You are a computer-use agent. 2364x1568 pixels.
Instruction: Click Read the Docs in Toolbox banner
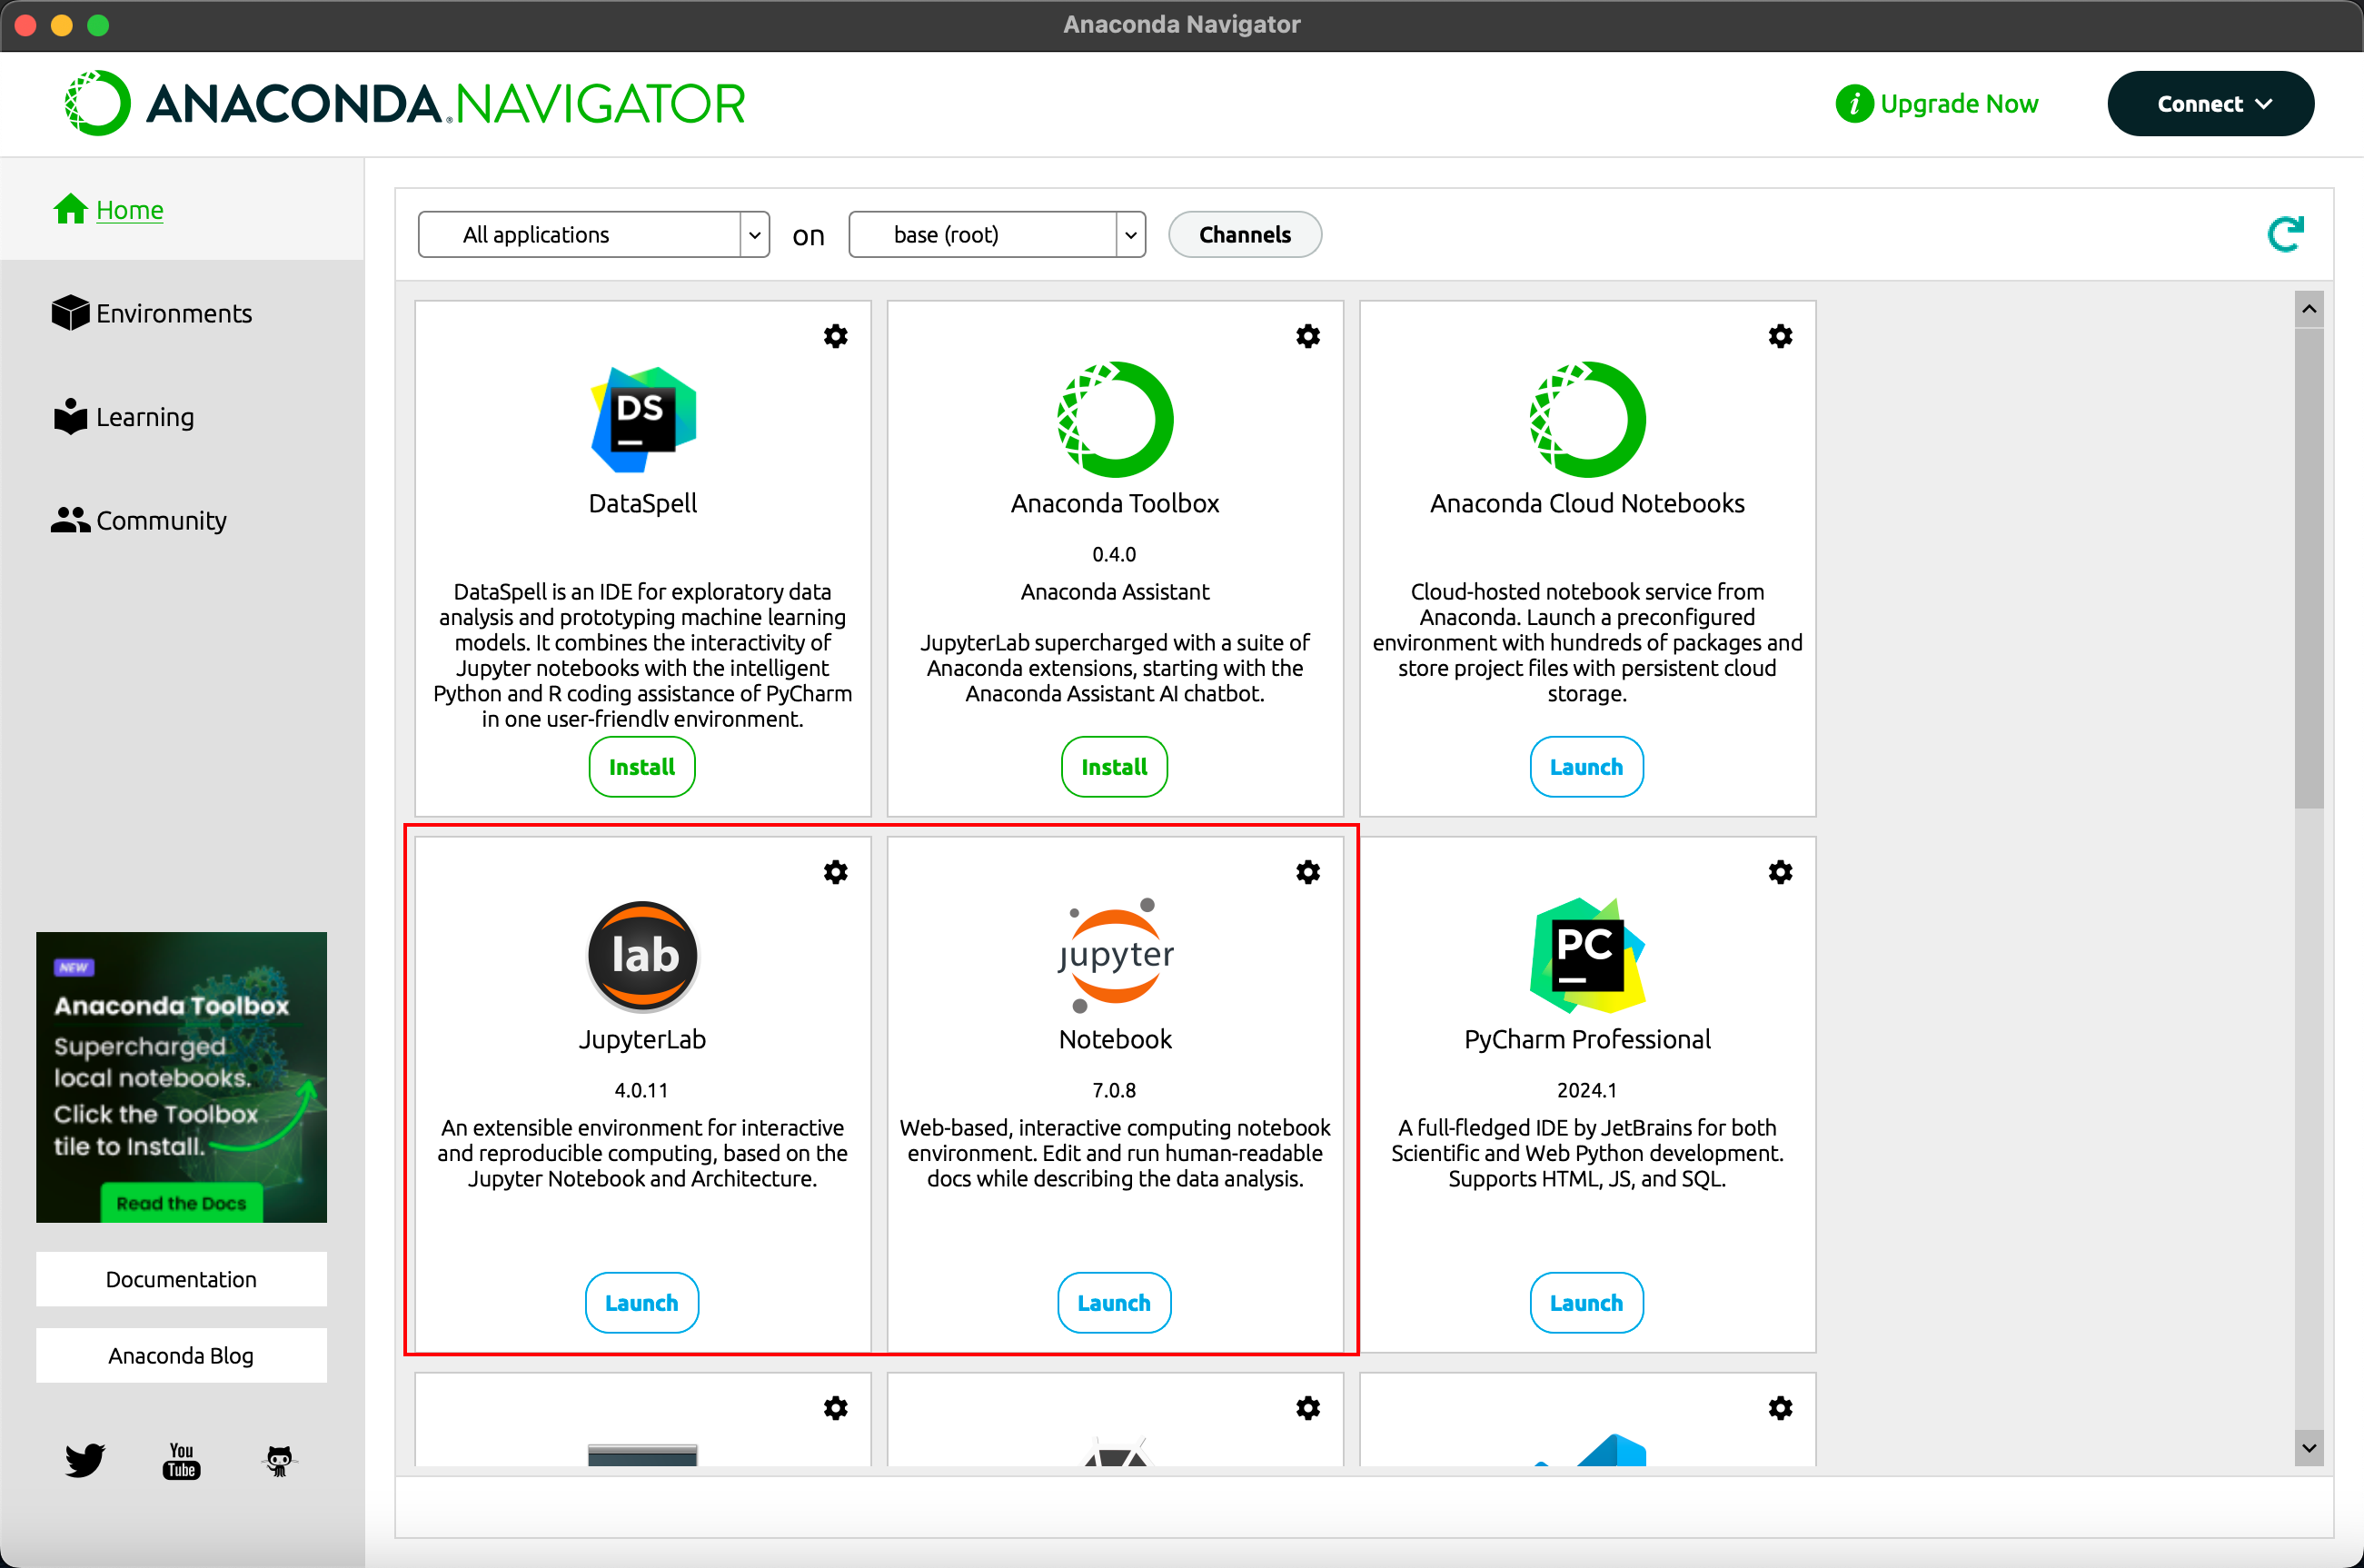(x=181, y=1203)
